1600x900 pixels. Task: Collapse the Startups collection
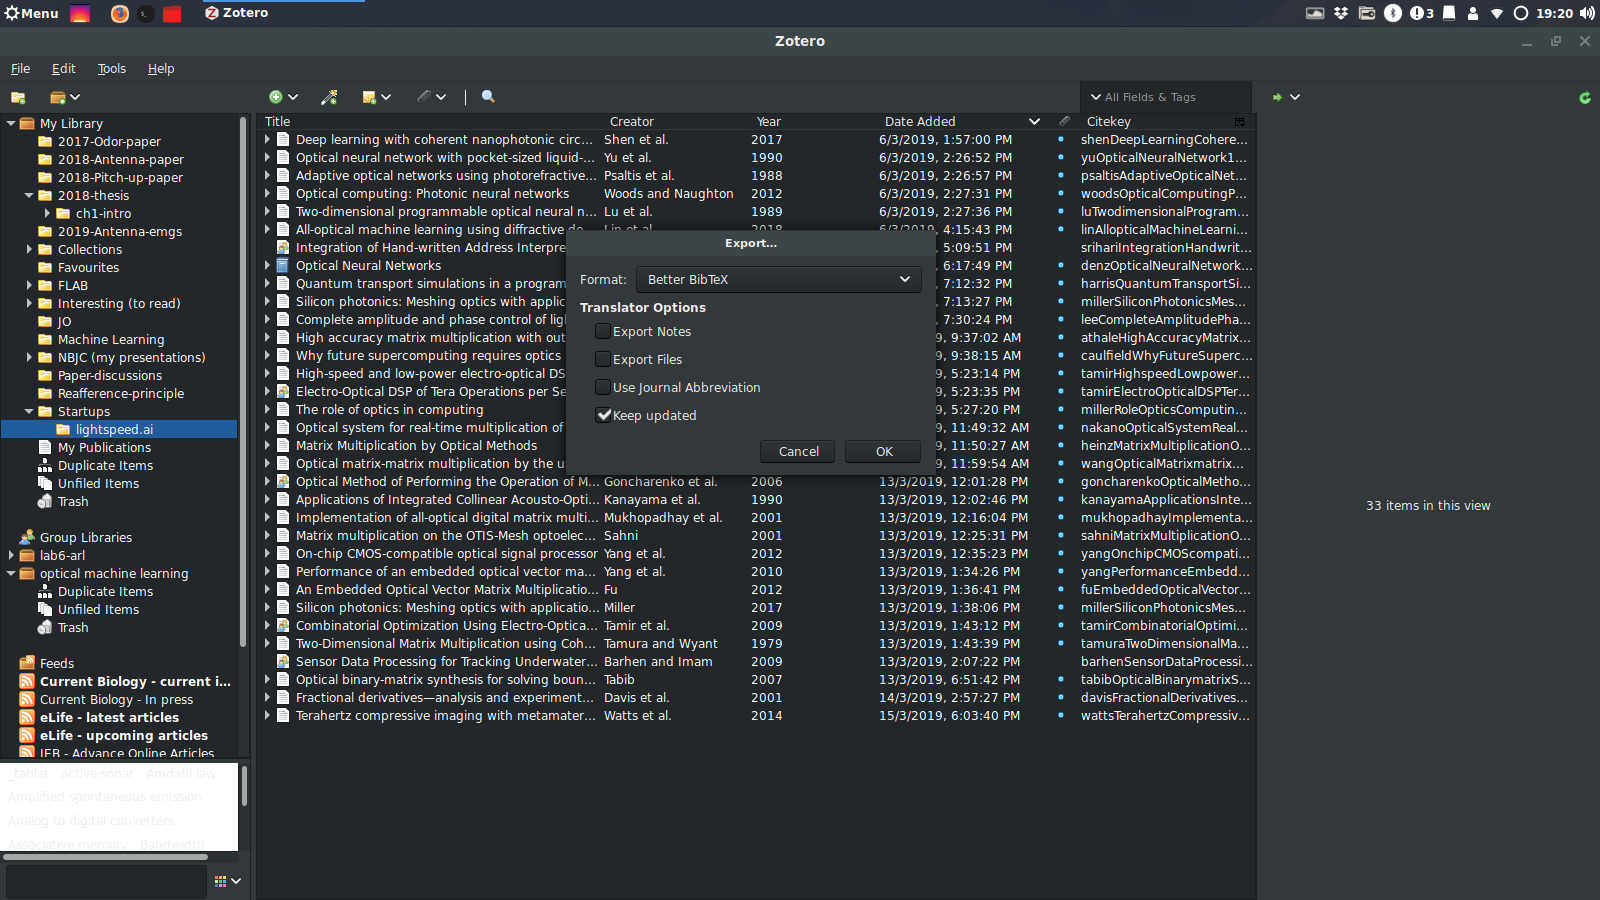coord(29,412)
